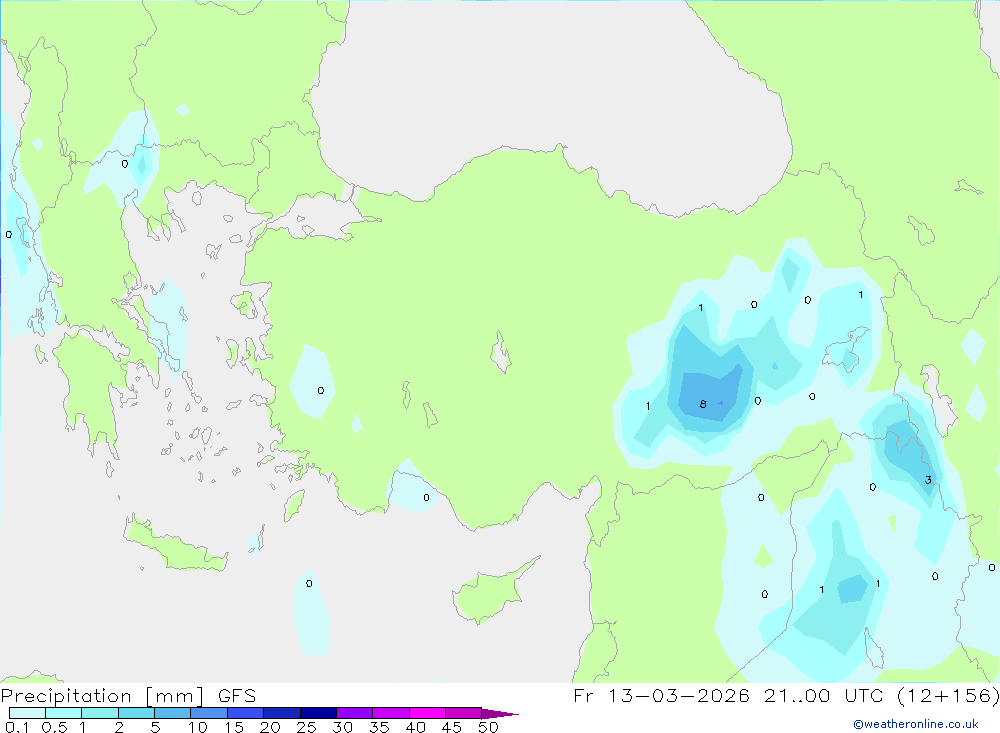This screenshot has width=1000, height=733.
Task: Choose the 20–25 mm dark blue legend swatch
Action: point(282,713)
